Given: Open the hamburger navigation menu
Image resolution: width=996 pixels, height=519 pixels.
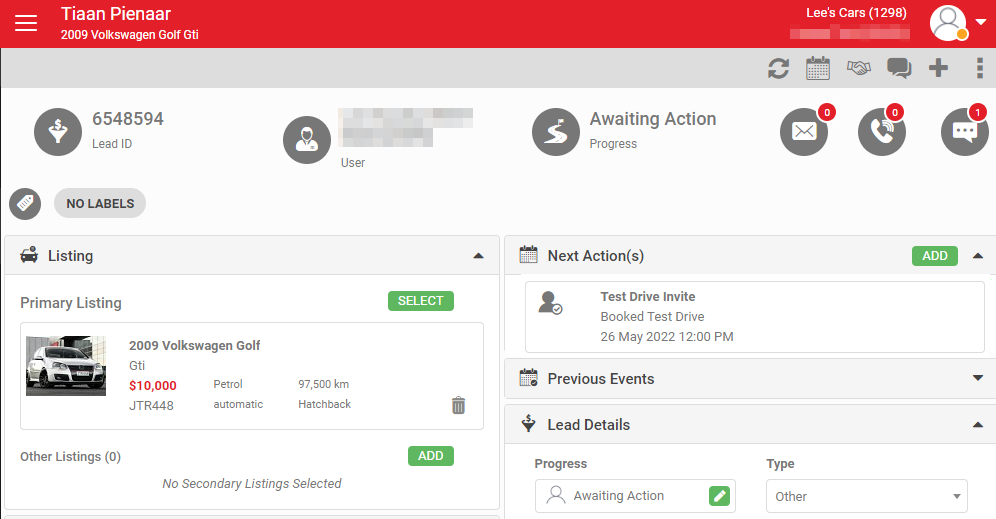Looking at the screenshot, I should (26, 23).
